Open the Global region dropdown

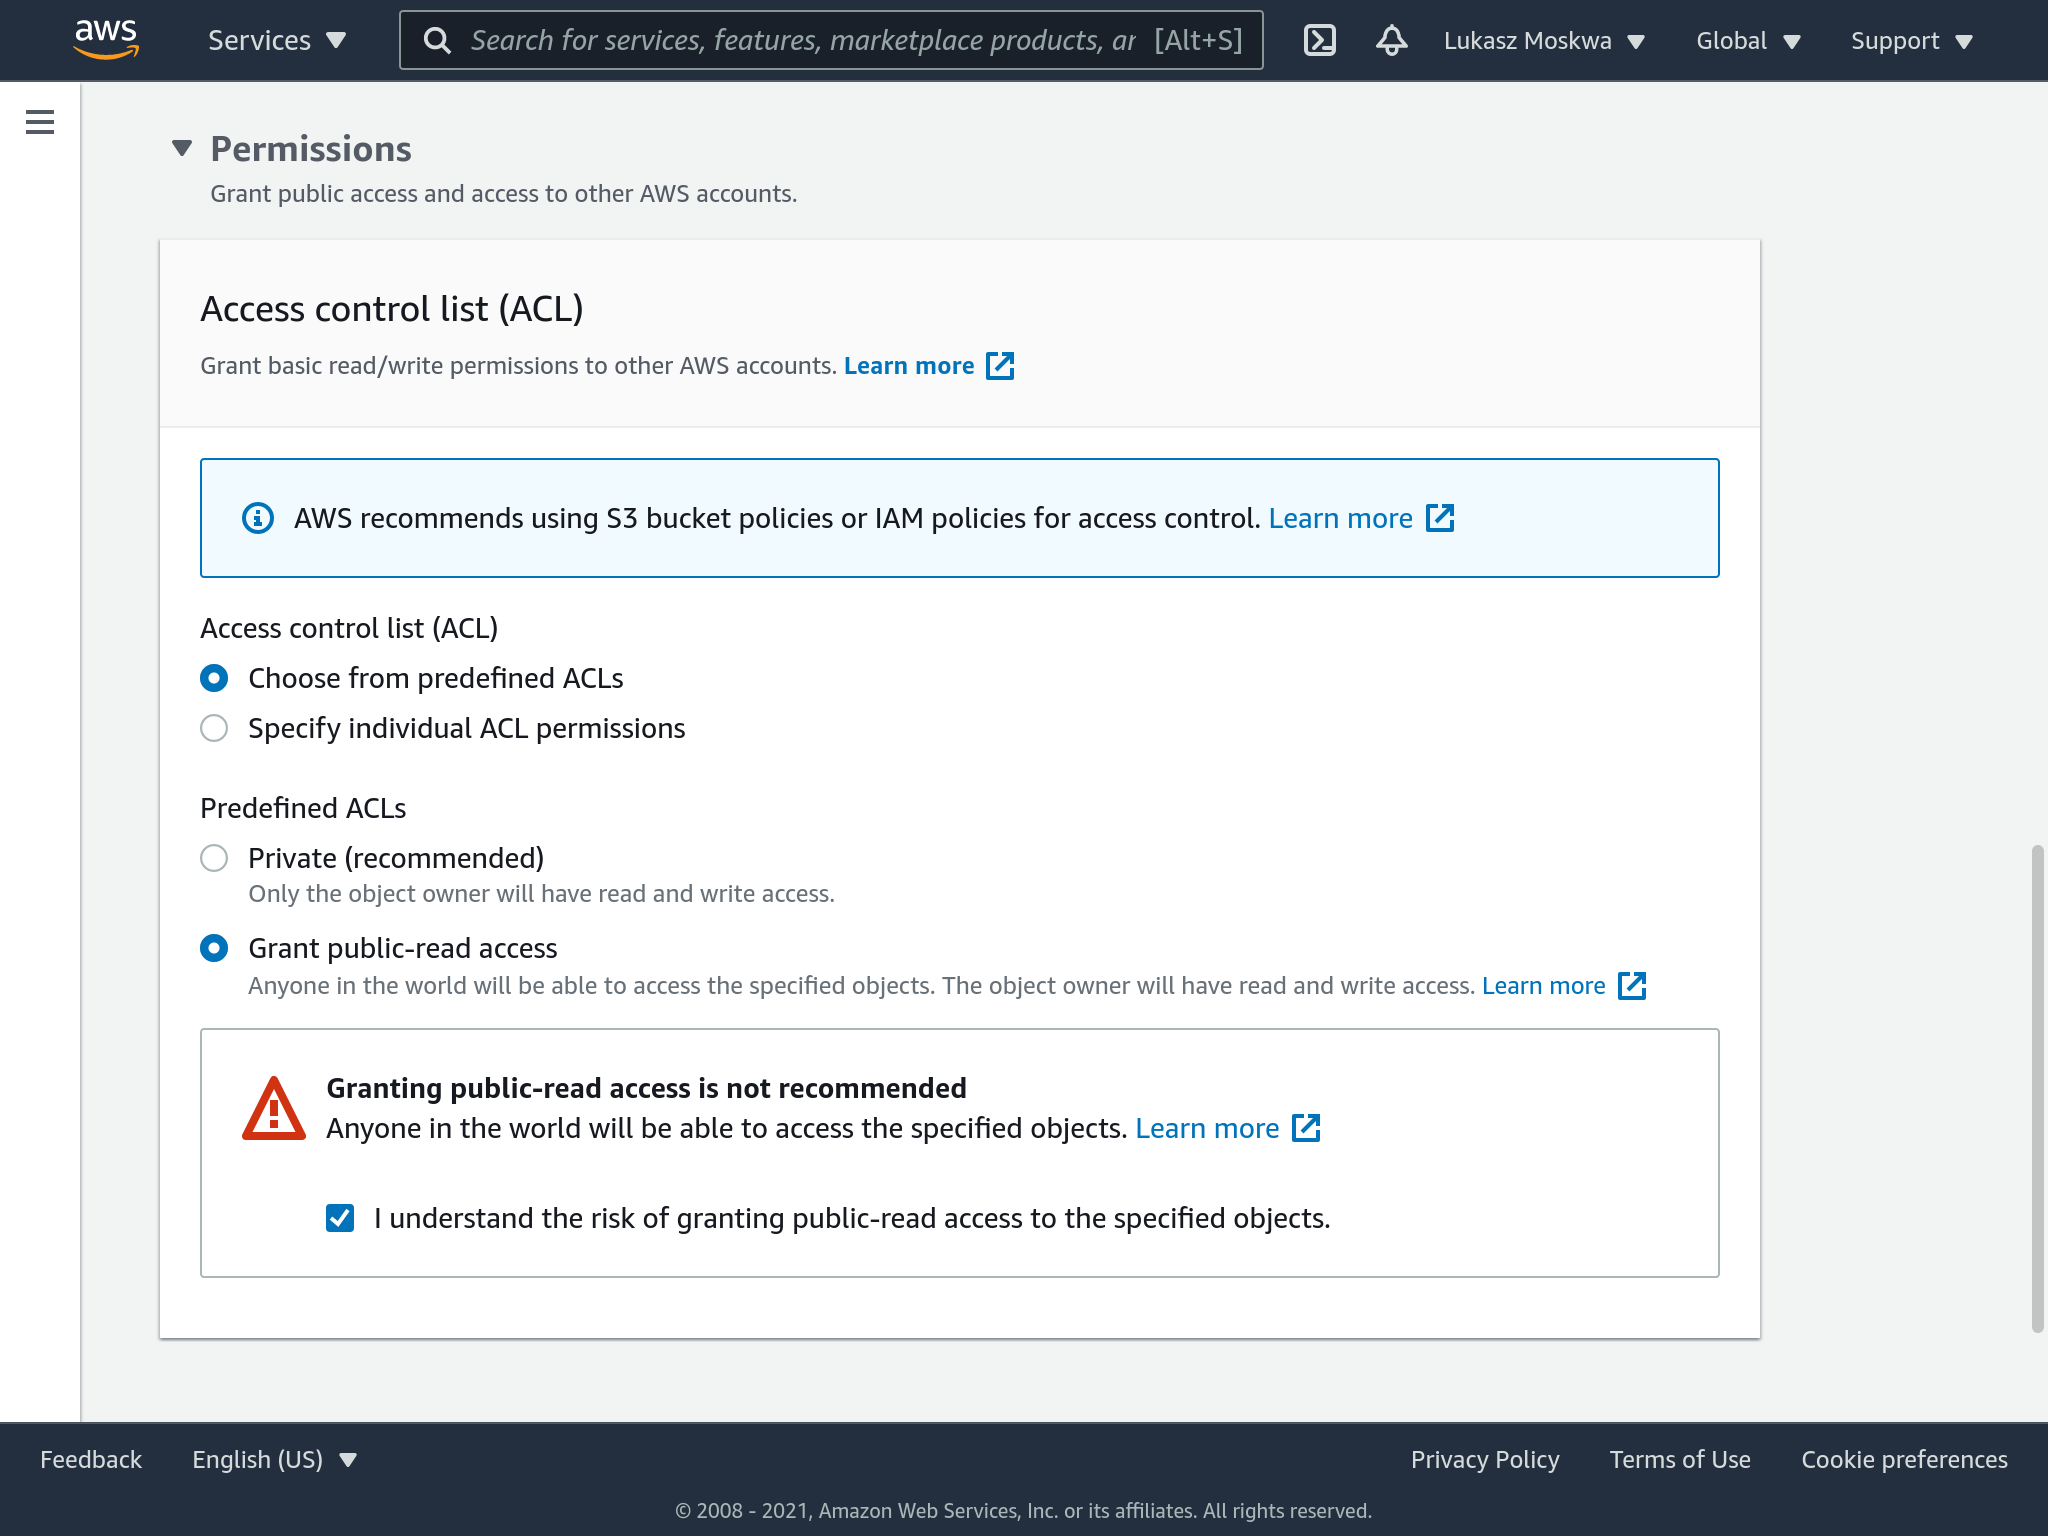click(1747, 41)
